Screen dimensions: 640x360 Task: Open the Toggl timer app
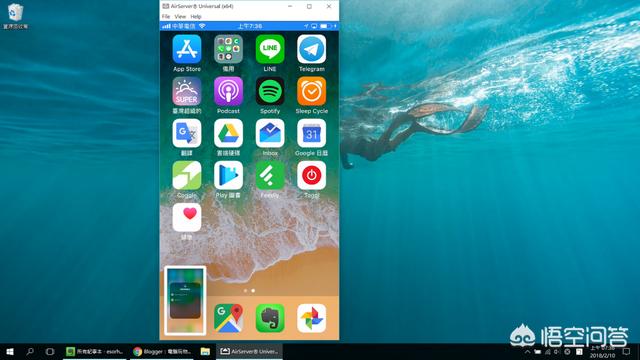coord(311,175)
